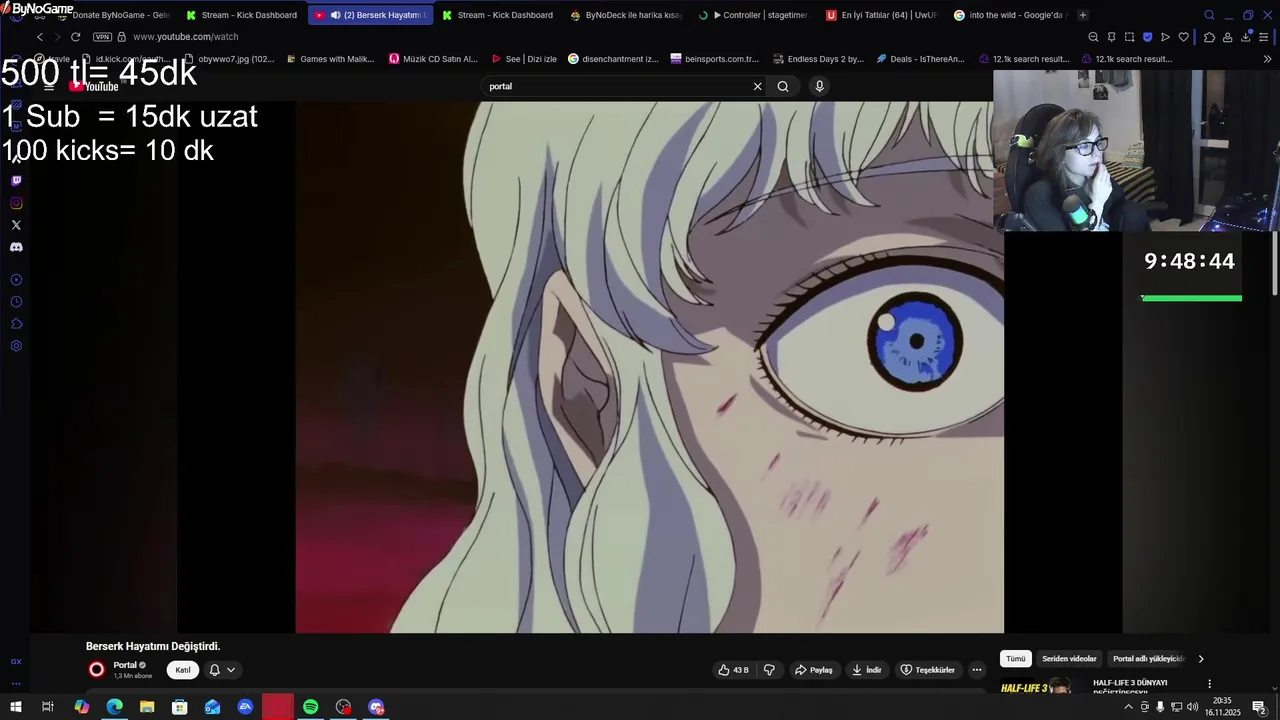Open Discord from the browser sidebar
This screenshot has width=1280, height=720.
[16, 247]
